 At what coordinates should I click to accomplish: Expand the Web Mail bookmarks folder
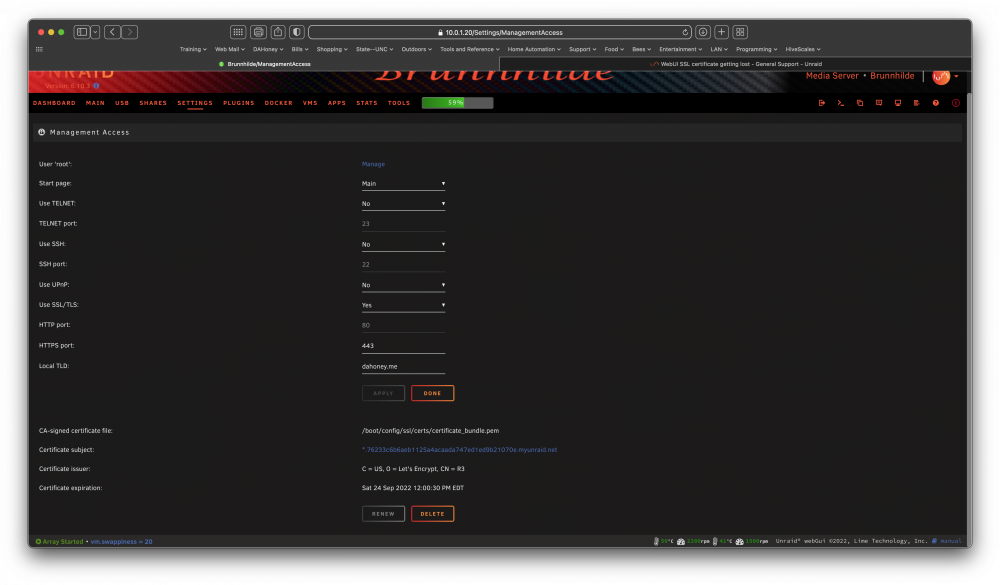tap(230, 49)
